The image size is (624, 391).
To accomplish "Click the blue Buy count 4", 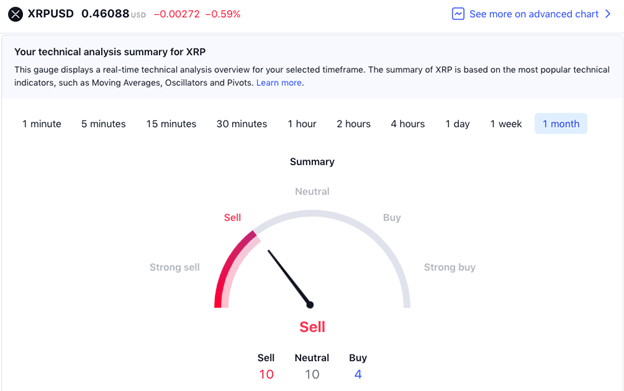I will 358,374.
